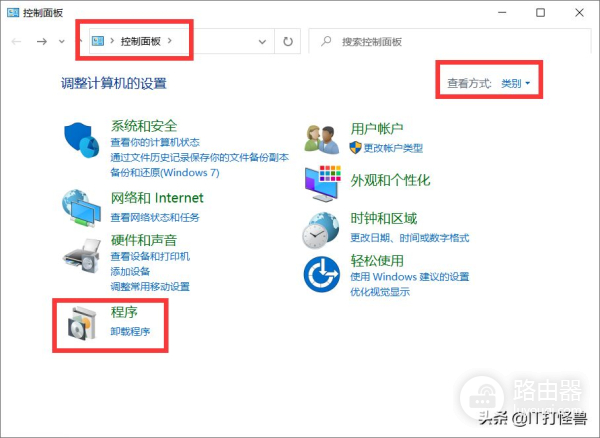Open 查看网络状态和任务 link

click(155, 218)
